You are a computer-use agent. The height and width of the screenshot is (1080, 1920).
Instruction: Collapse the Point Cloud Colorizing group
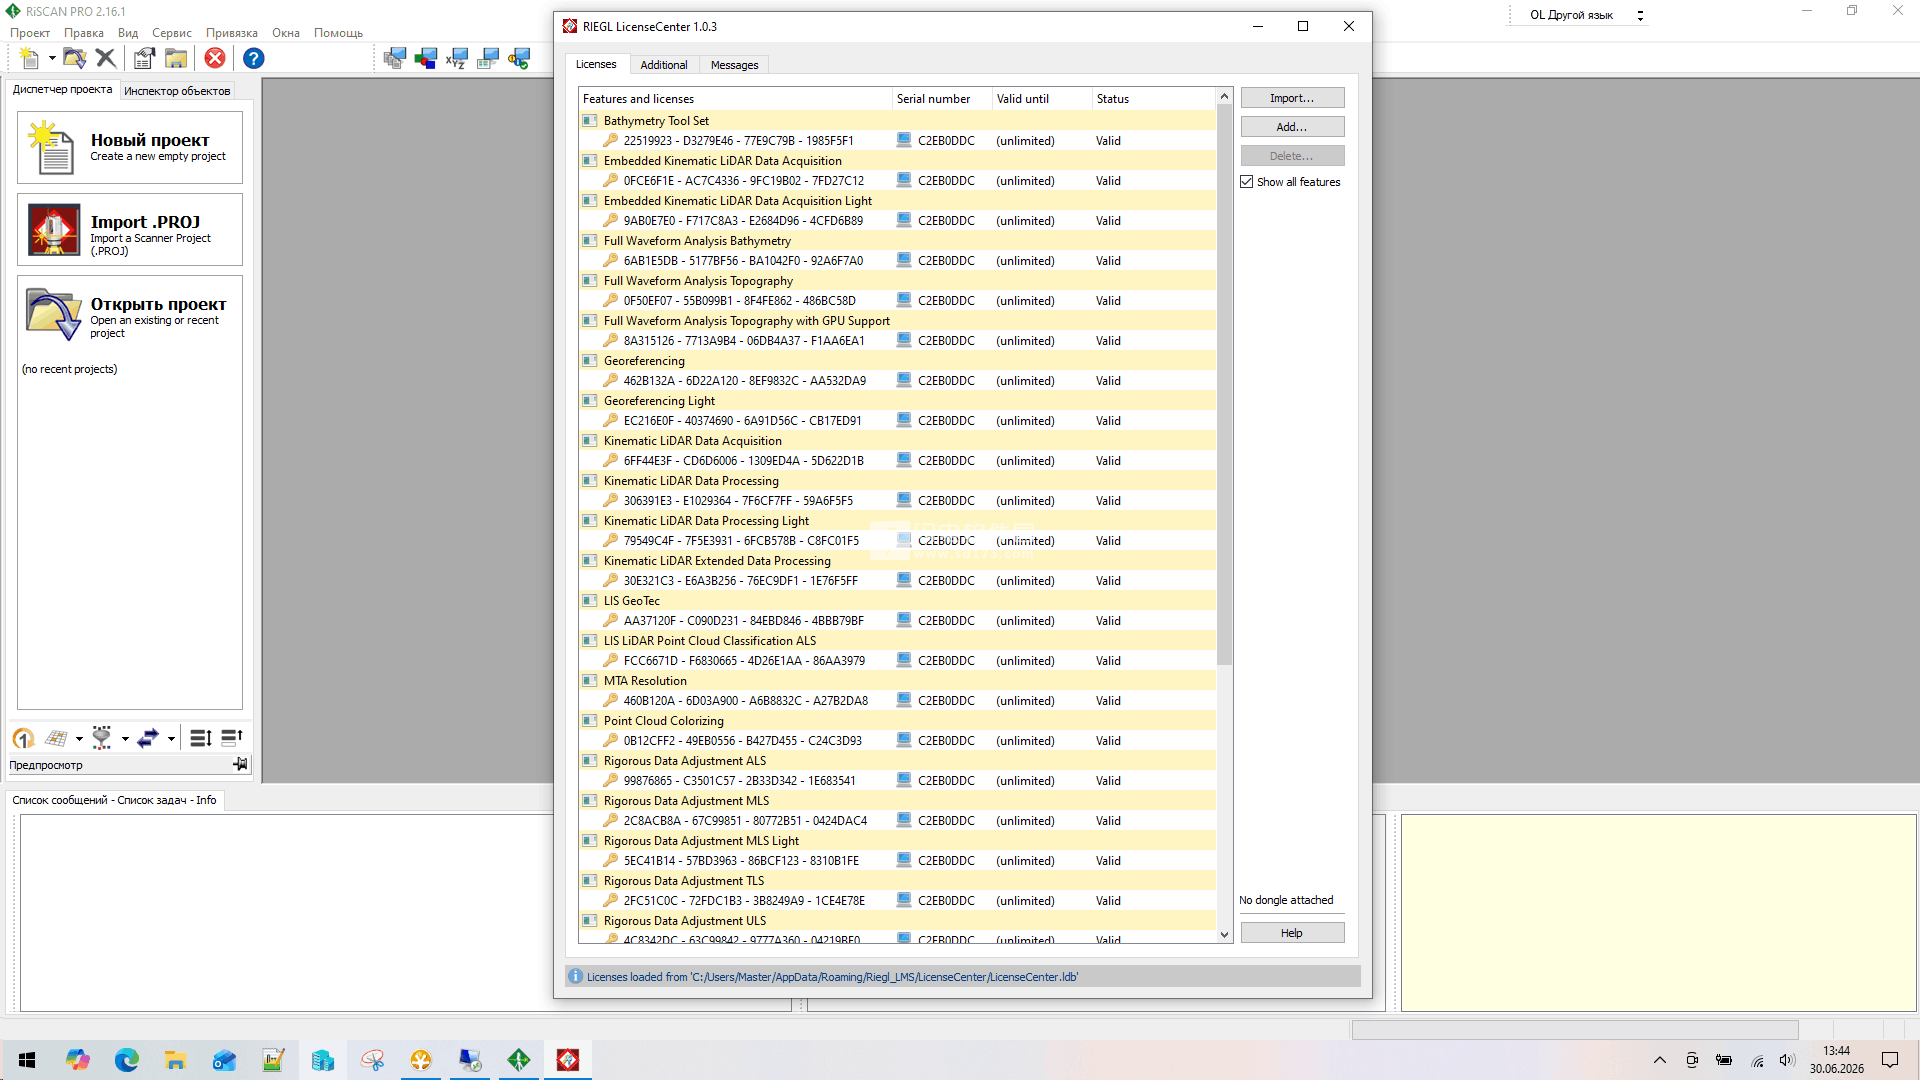(589, 721)
